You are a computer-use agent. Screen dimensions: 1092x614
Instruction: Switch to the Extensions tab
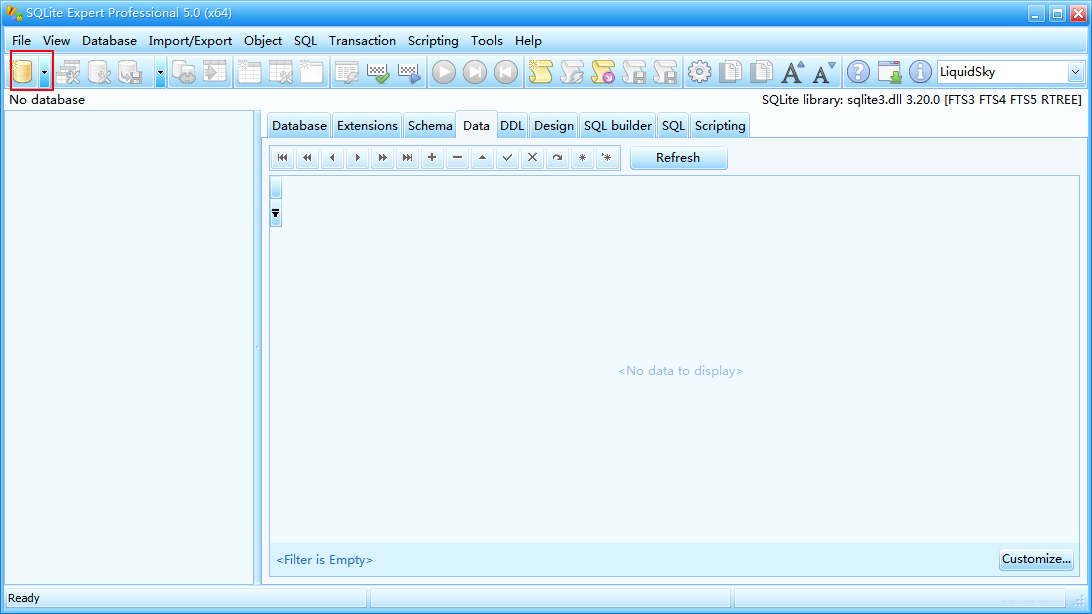click(367, 126)
